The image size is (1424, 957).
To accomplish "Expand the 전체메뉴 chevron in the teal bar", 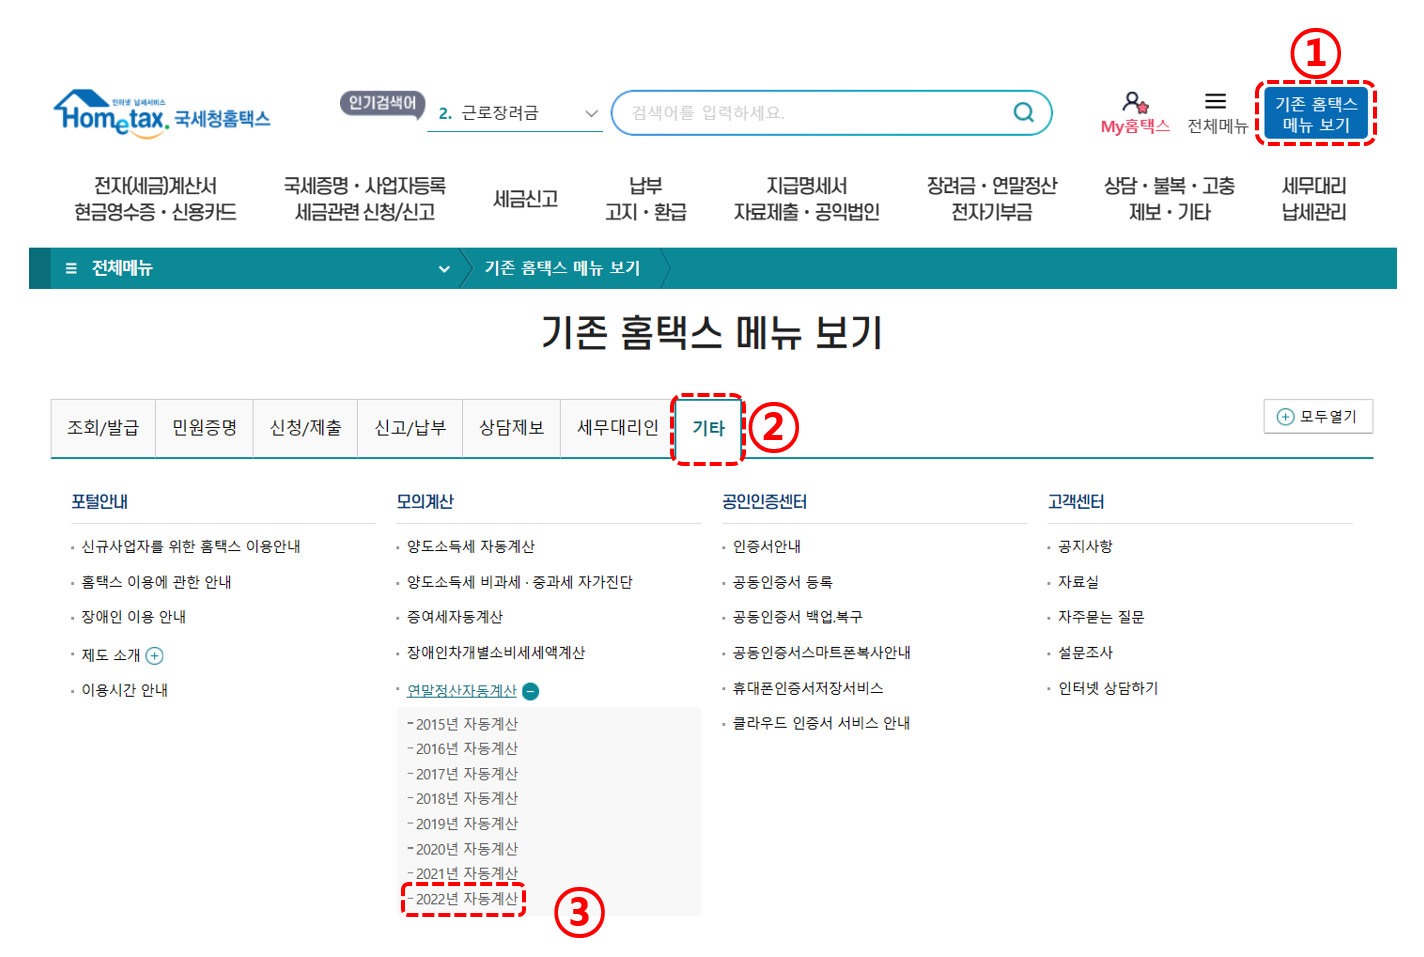I will pyautogui.click(x=443, y=268).
